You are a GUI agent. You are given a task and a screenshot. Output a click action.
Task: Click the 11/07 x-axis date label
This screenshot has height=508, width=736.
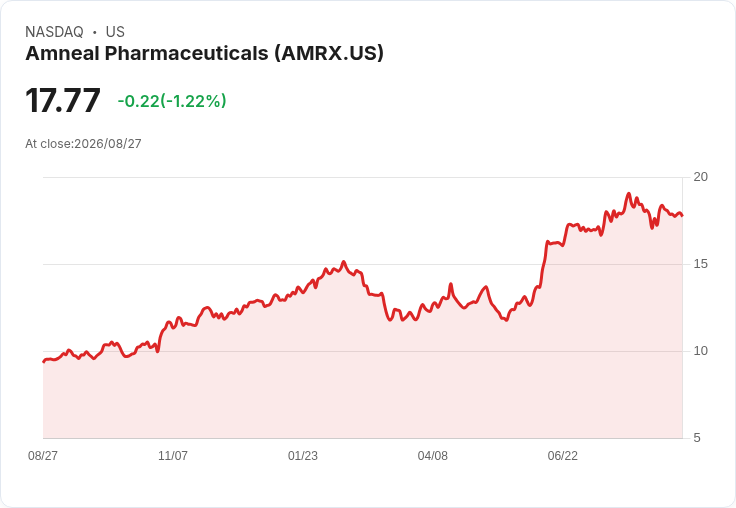(x=173, y=455)
